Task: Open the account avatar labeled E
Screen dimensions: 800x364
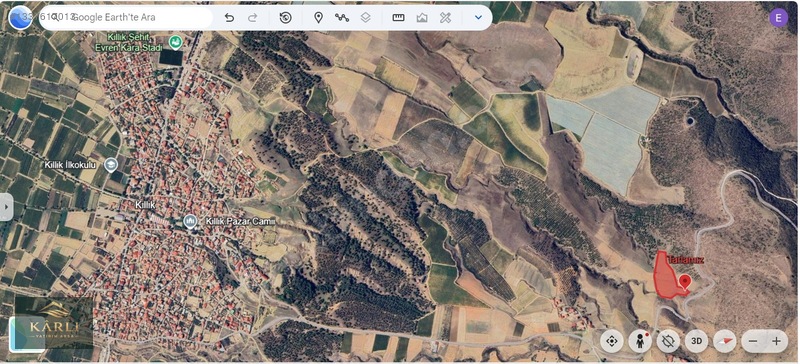Action: pyautogui.click(x=778, y=18)
